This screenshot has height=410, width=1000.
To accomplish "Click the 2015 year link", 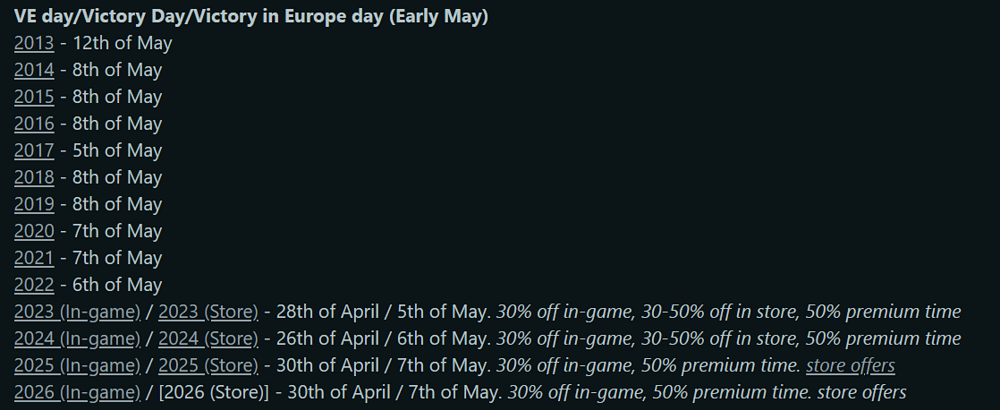I will point(34,98).
